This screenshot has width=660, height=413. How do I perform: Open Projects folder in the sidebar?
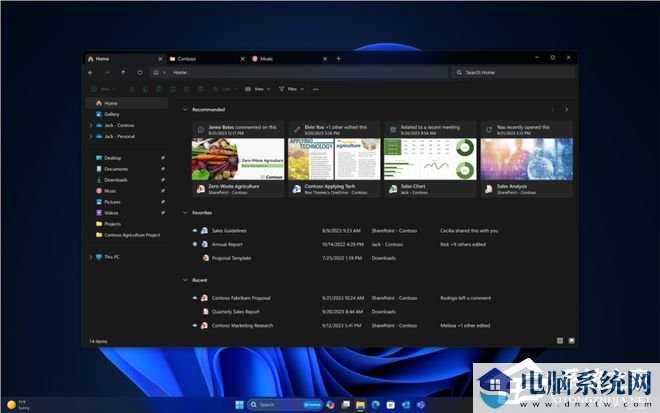109,224
